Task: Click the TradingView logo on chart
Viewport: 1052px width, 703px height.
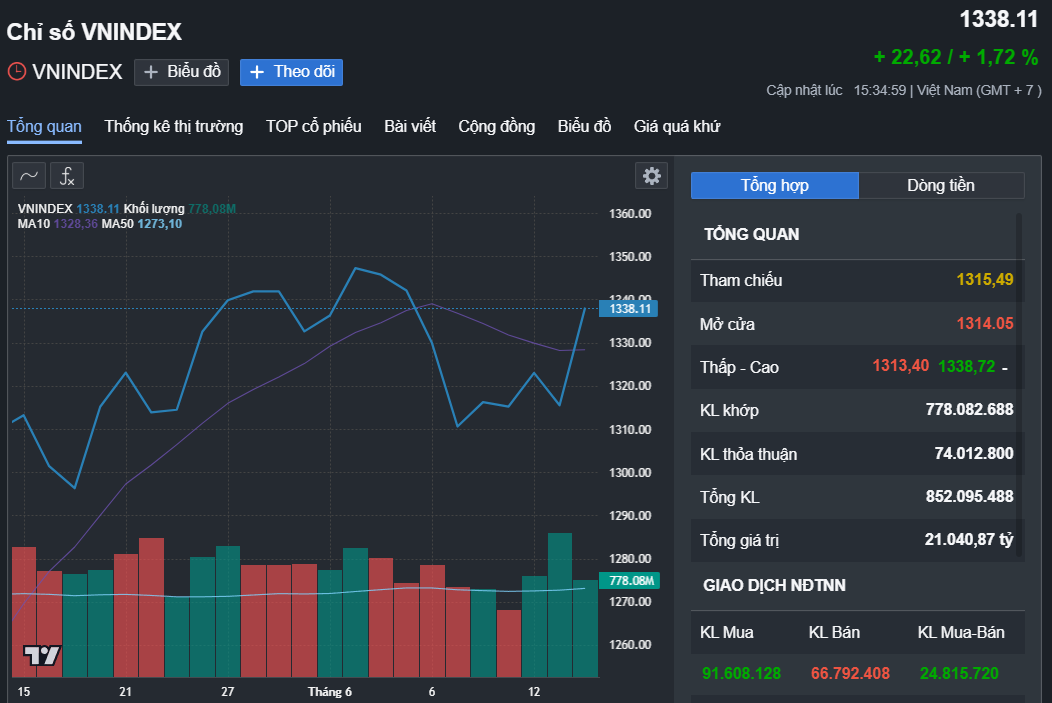Action: (42, 656)
